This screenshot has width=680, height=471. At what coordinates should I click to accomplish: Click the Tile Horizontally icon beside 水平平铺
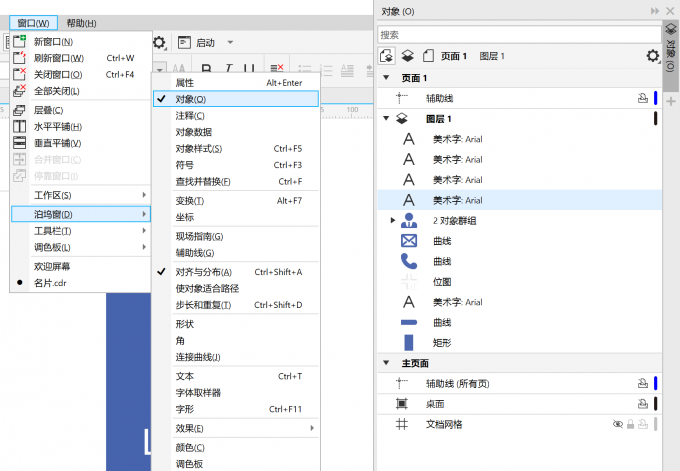[x=20, y=127]
